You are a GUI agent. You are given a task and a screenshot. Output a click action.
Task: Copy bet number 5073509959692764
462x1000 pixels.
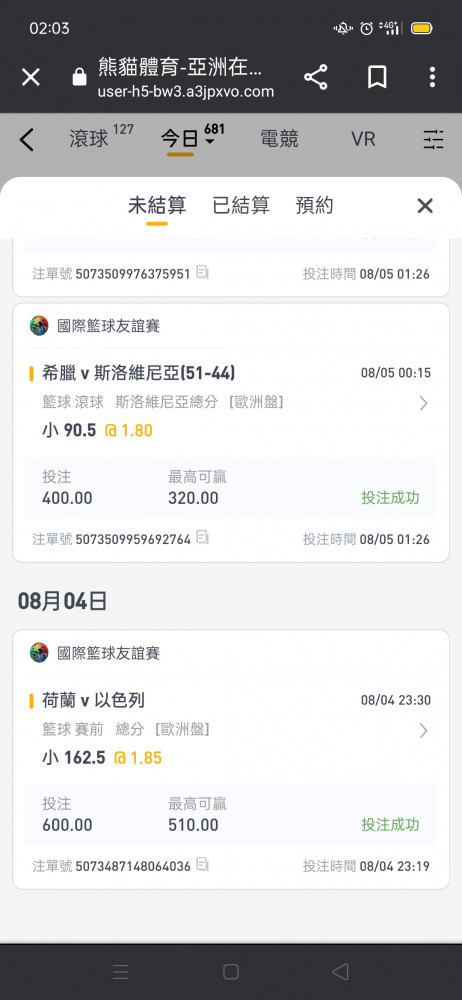pyautogui.click(x=202, y=538)
